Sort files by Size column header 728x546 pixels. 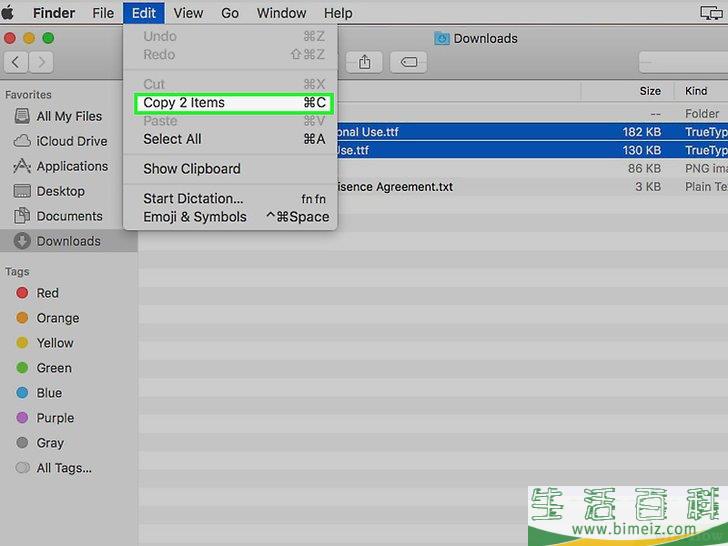650,91
